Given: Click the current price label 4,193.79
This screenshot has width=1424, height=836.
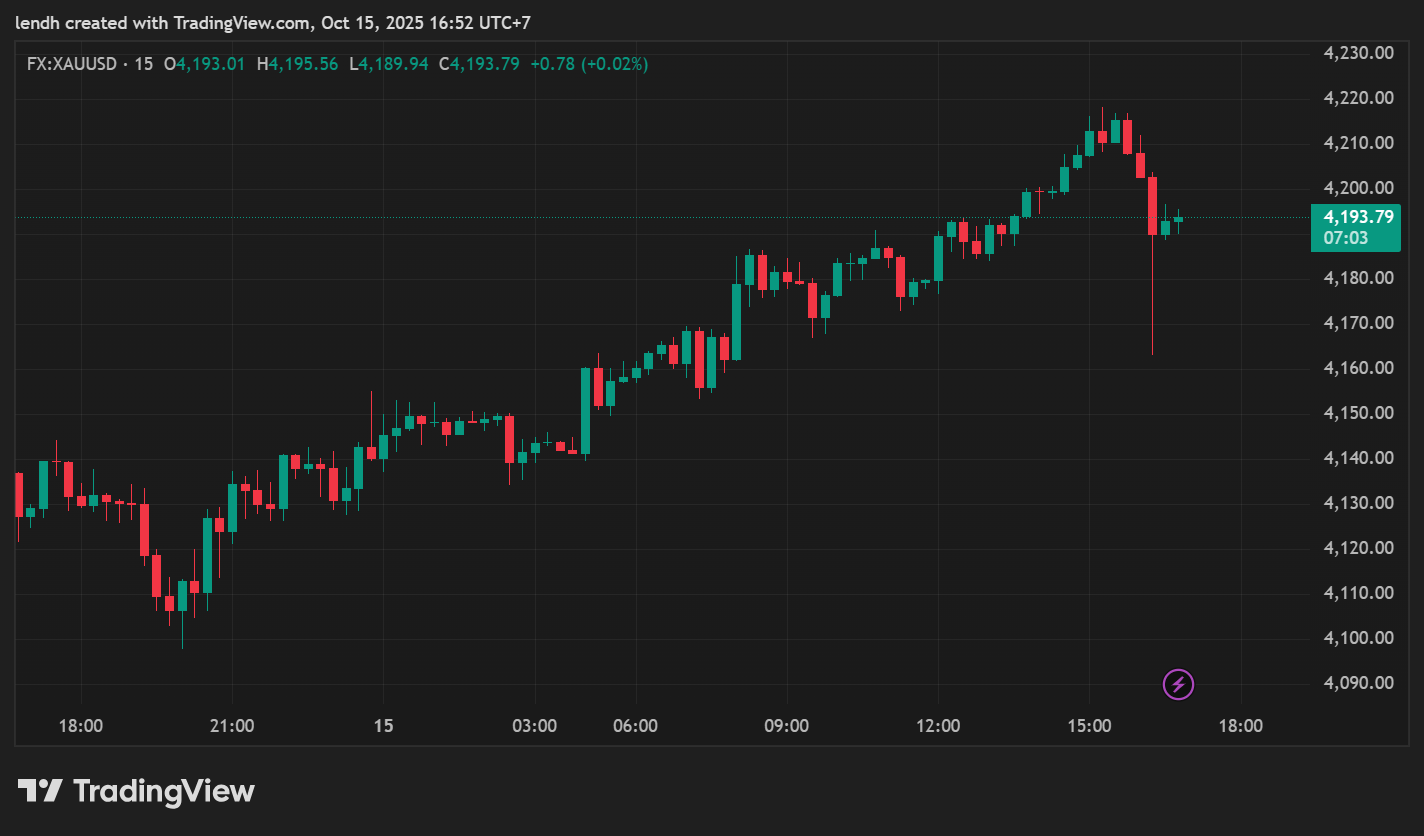Looking at the screenshot, I should (1356, 217).
